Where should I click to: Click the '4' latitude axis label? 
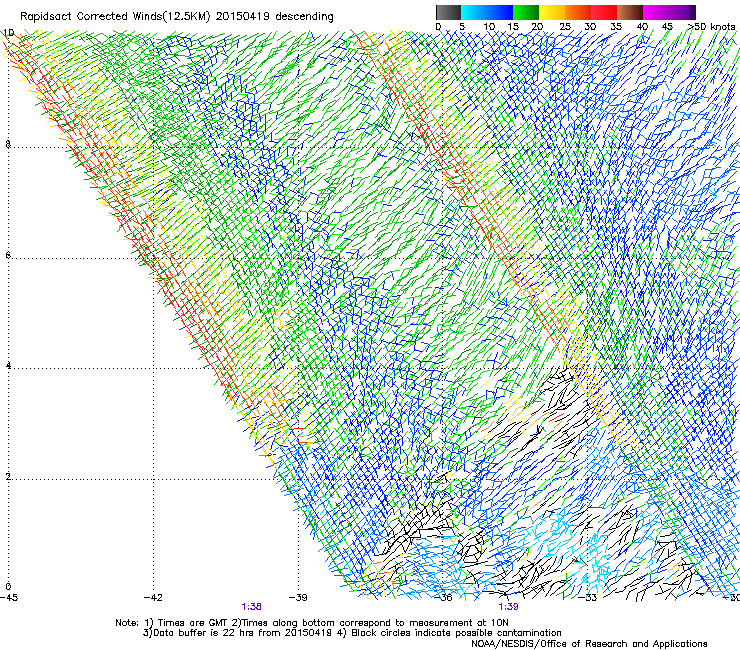8,366
